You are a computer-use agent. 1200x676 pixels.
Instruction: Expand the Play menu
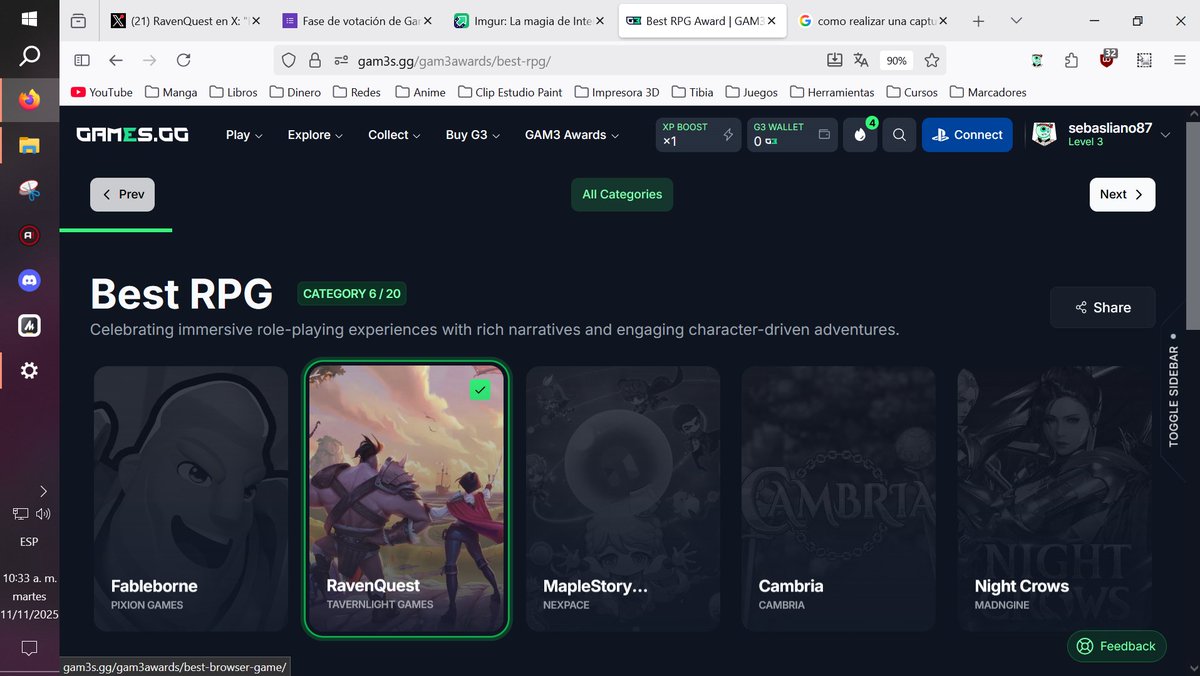(x=244, y=135)
